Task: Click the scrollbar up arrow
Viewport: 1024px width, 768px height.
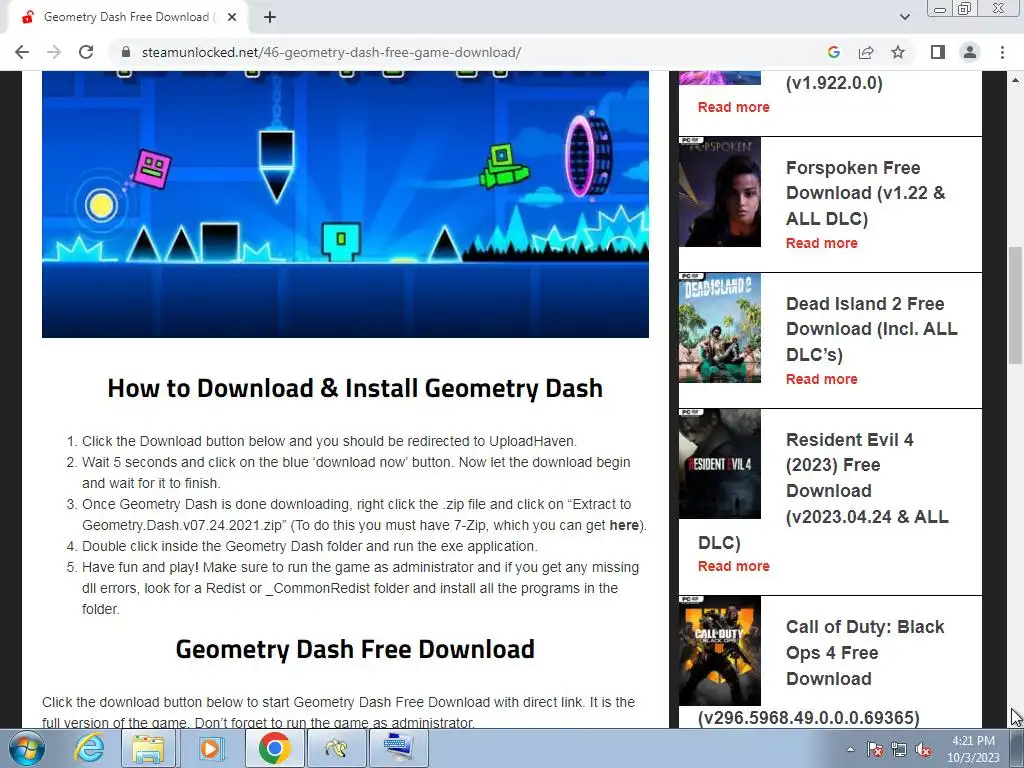Action: point(1015,80)
